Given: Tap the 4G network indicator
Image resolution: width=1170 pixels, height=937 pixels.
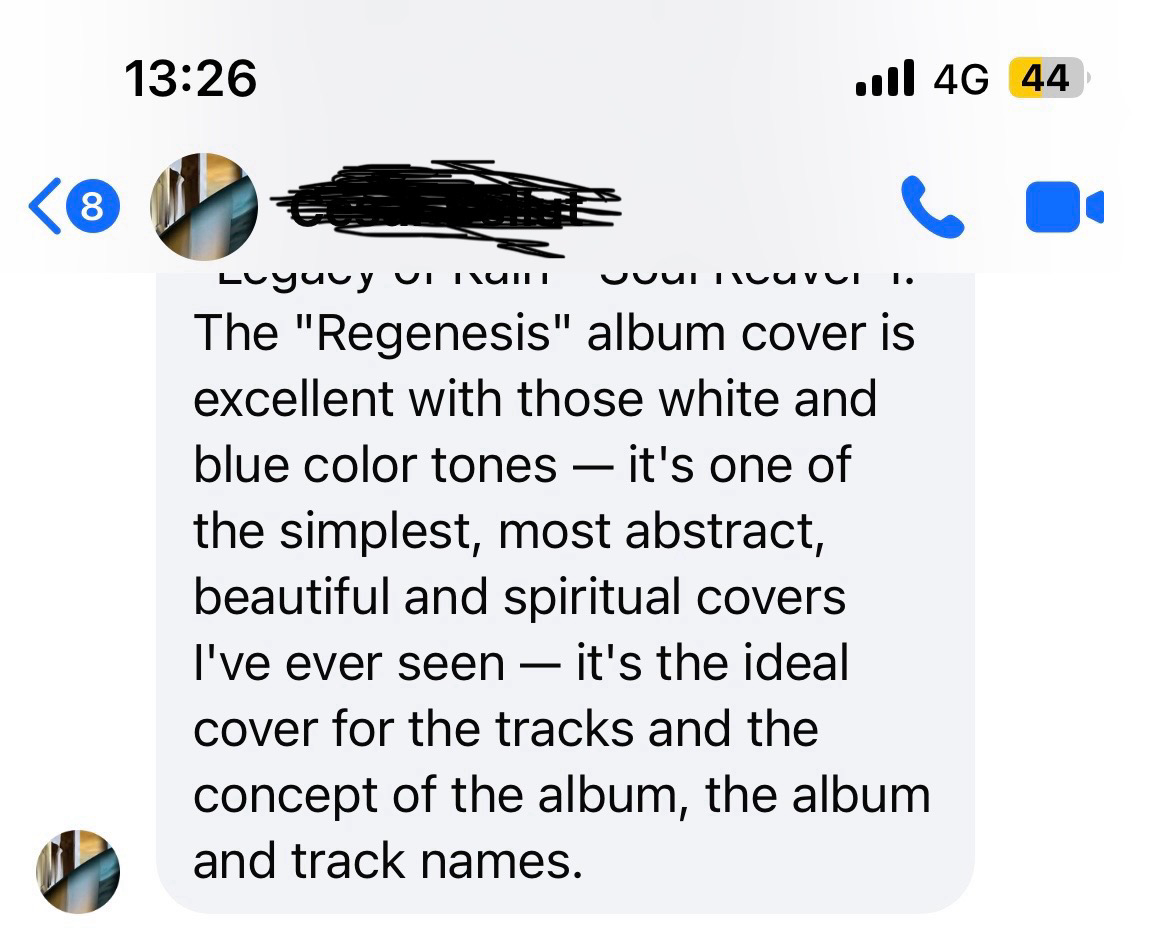Looking at the screenshot, I should pos(961,78).
